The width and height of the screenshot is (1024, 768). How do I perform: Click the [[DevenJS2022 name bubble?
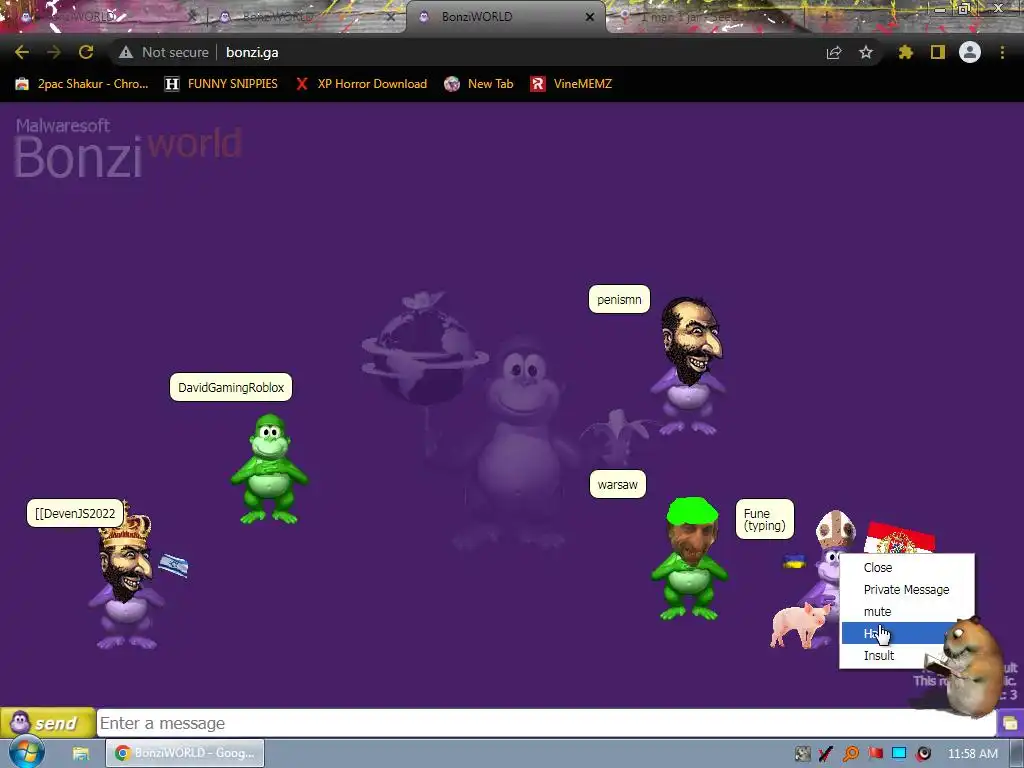click(75, 513)
